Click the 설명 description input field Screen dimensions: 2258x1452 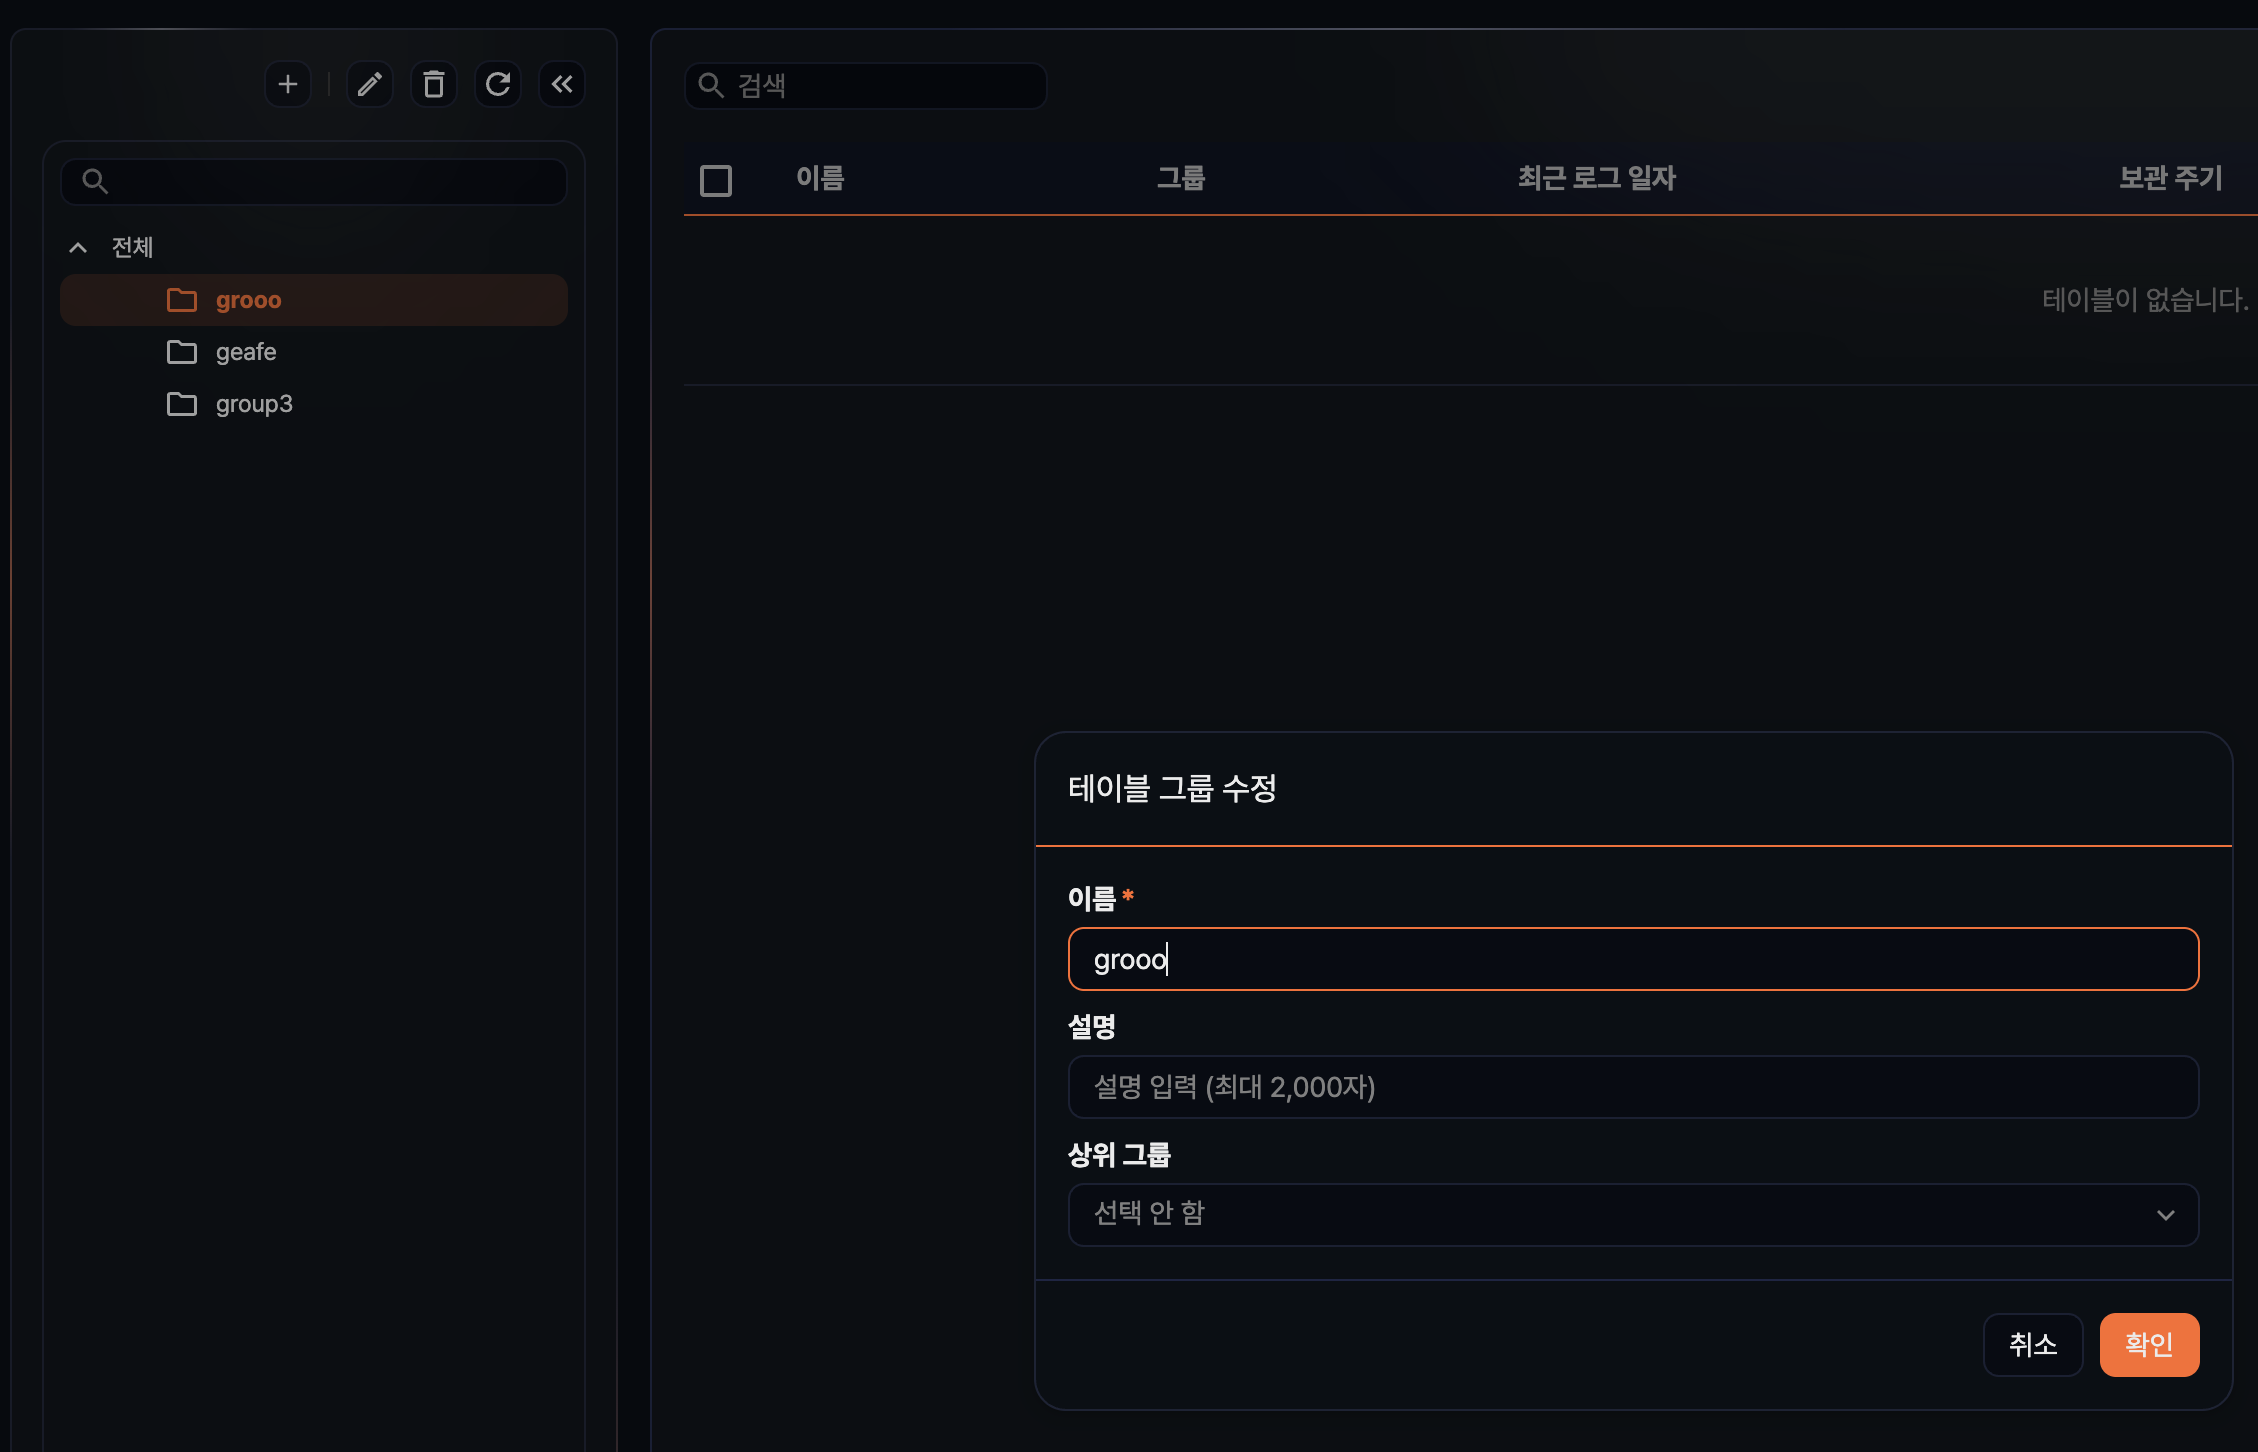pos(1633,1087)
